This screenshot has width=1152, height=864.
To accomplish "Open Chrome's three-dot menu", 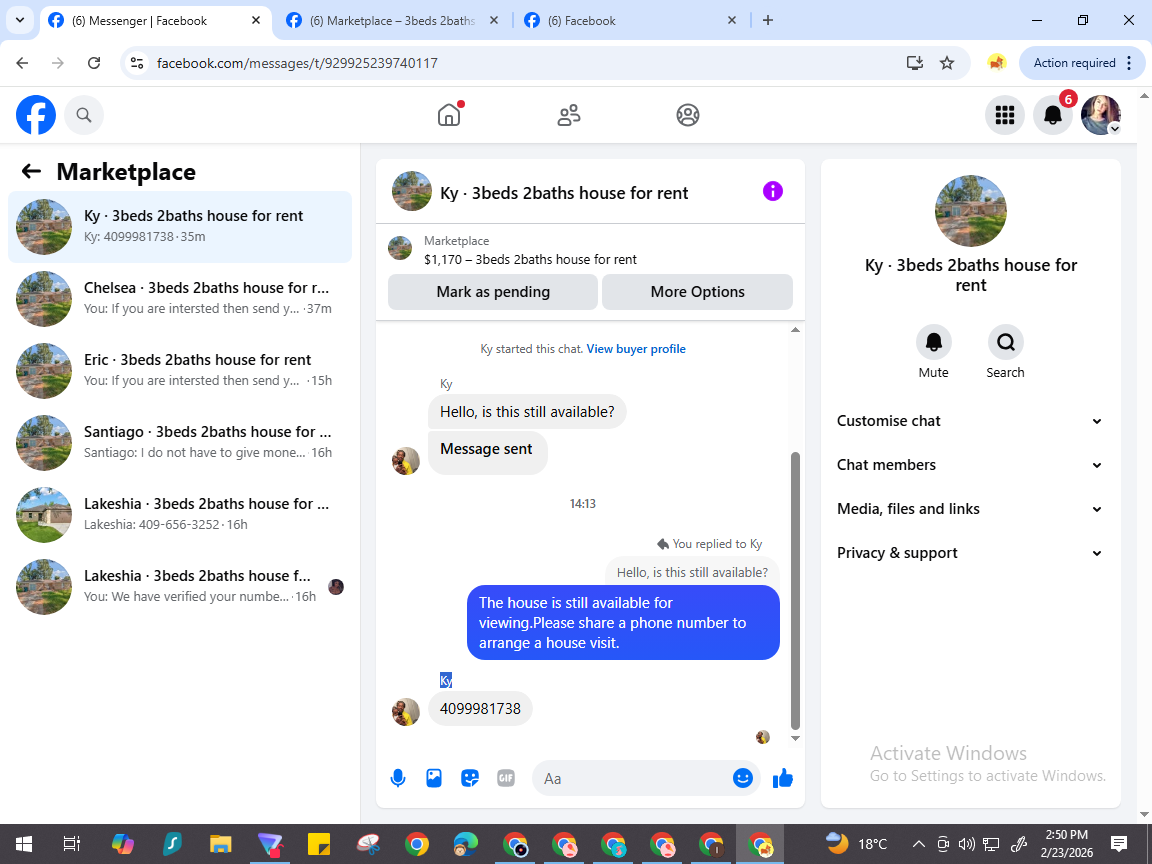I will click(x=1129, y=63).
